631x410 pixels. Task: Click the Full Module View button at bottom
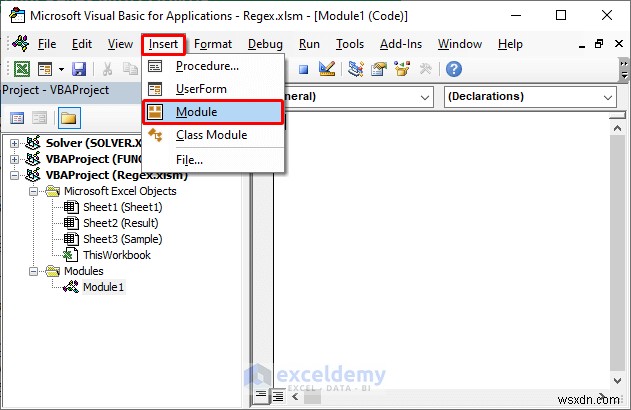pos(277,396)
